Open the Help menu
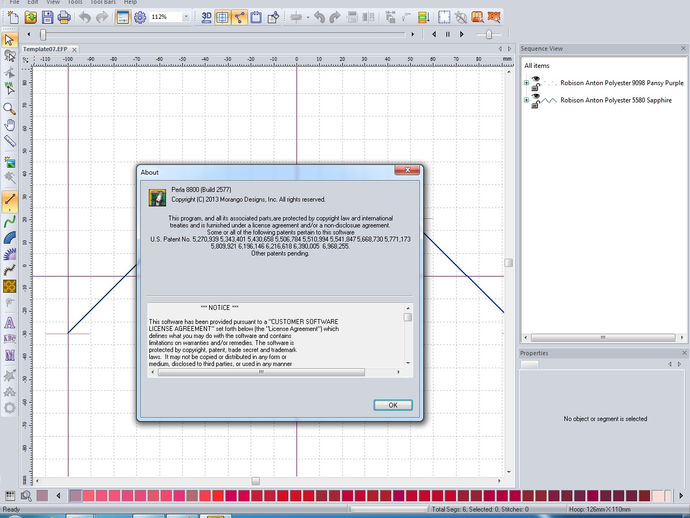The height and width of the screenshot is (518, 690). click(x=130, y=2)
